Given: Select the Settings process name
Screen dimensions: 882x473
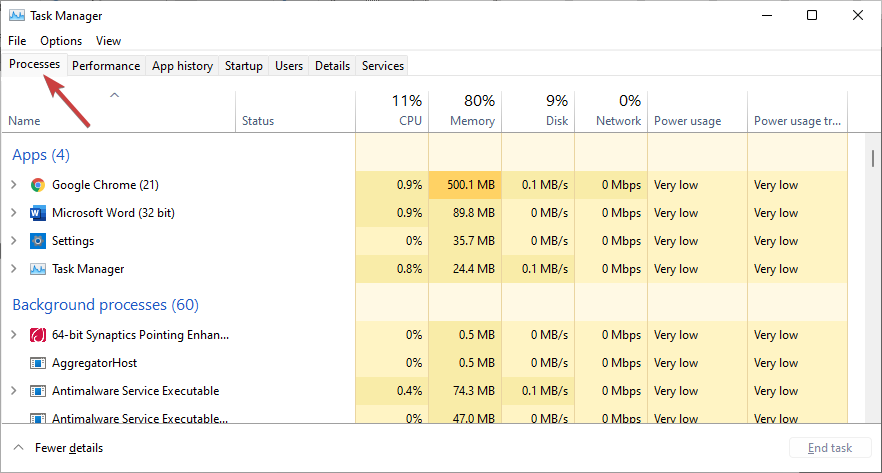Looking at the screenshot, I should [x=73, y=241].
